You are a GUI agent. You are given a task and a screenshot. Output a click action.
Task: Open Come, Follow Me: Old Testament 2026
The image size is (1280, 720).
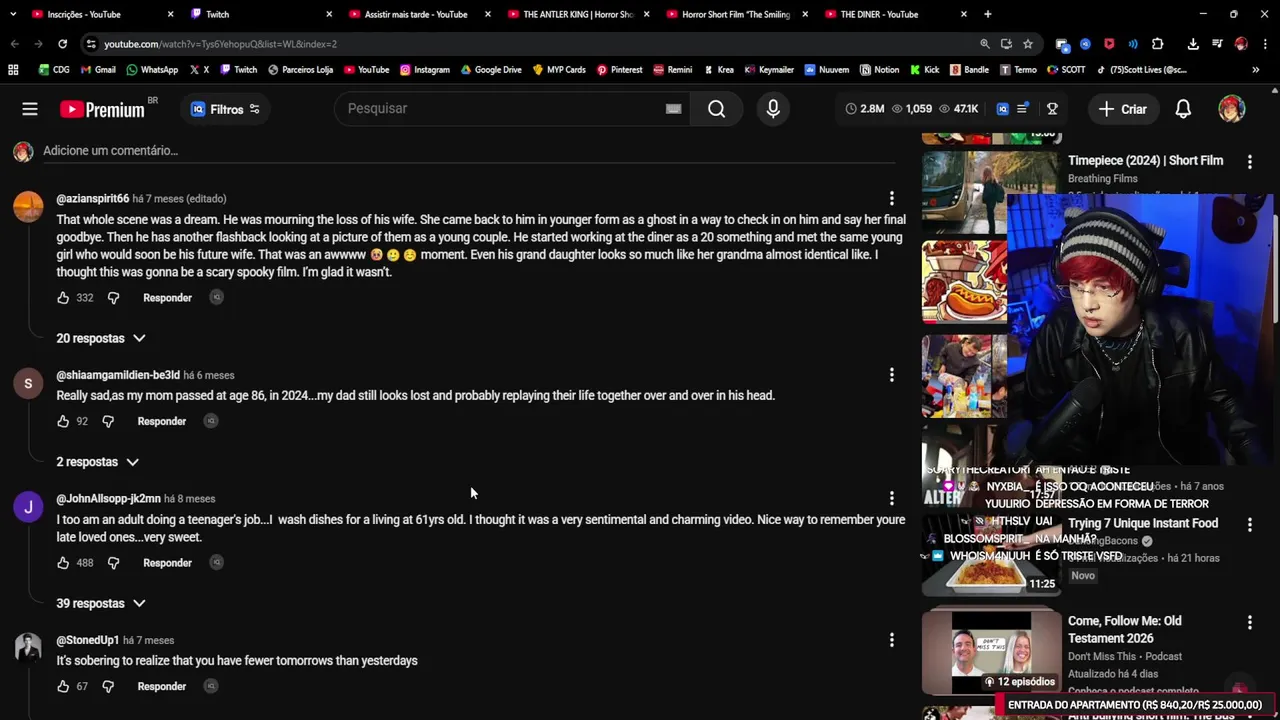point(1124,630)
